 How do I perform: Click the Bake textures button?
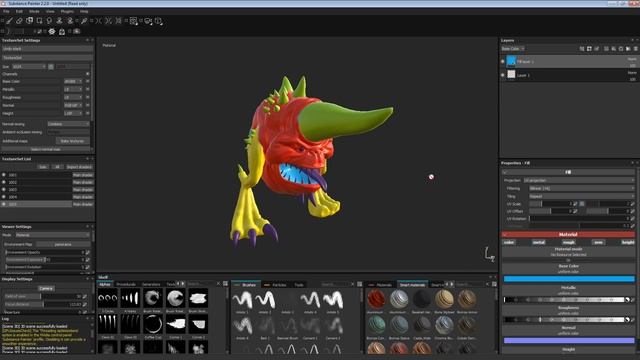pyautogui.click(x=72, y=141)
